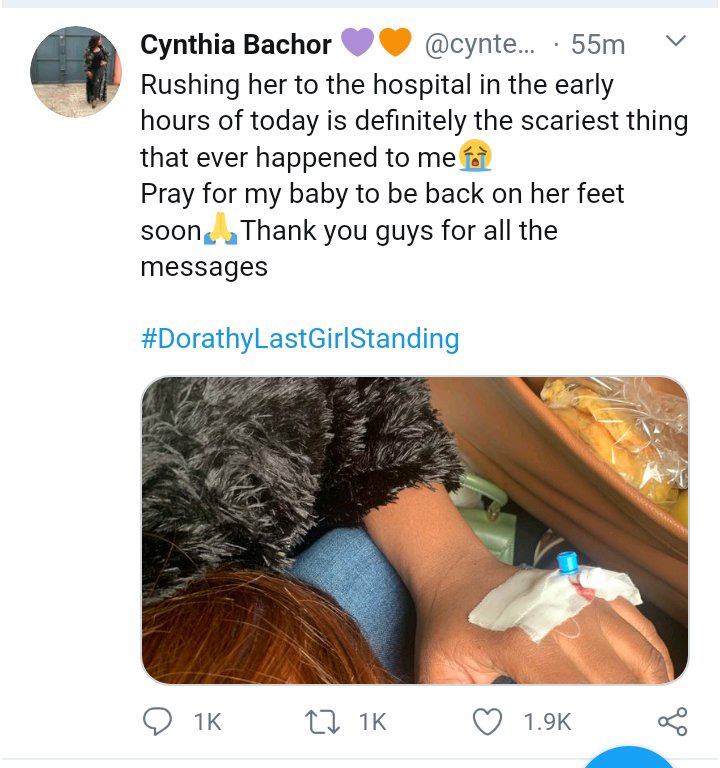Tap the 55m timestamp
This screenshot has width=720, height=768.
click(x=598, y=45)
